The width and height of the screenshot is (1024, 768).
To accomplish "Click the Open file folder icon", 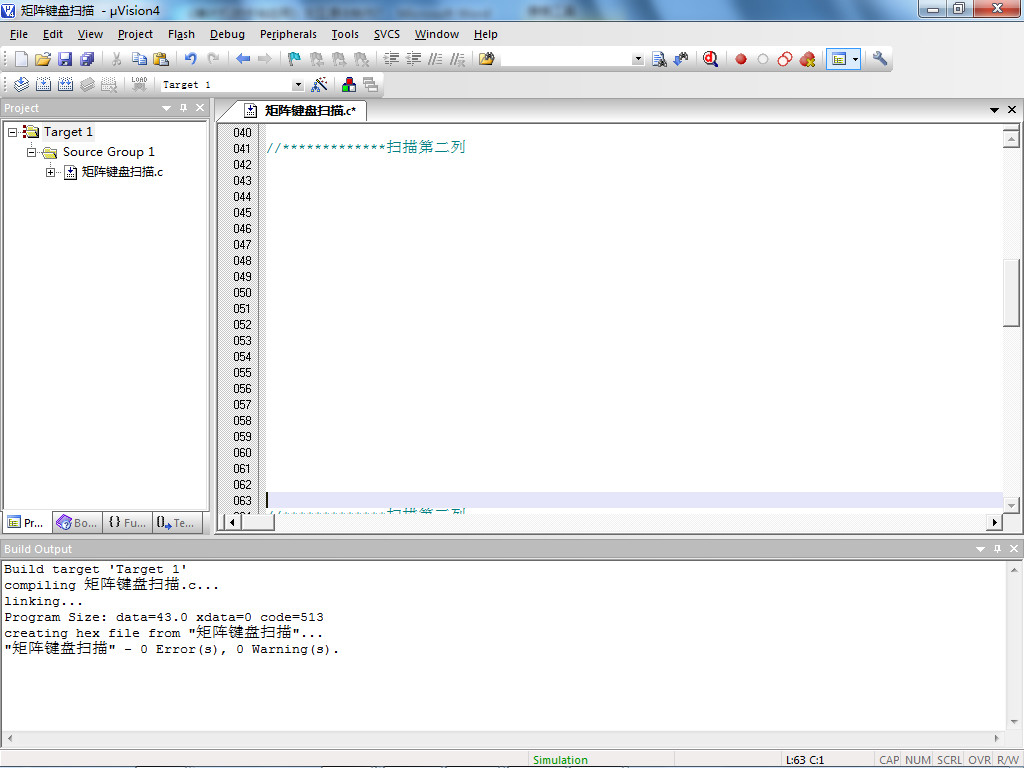I will click(43, 59).
